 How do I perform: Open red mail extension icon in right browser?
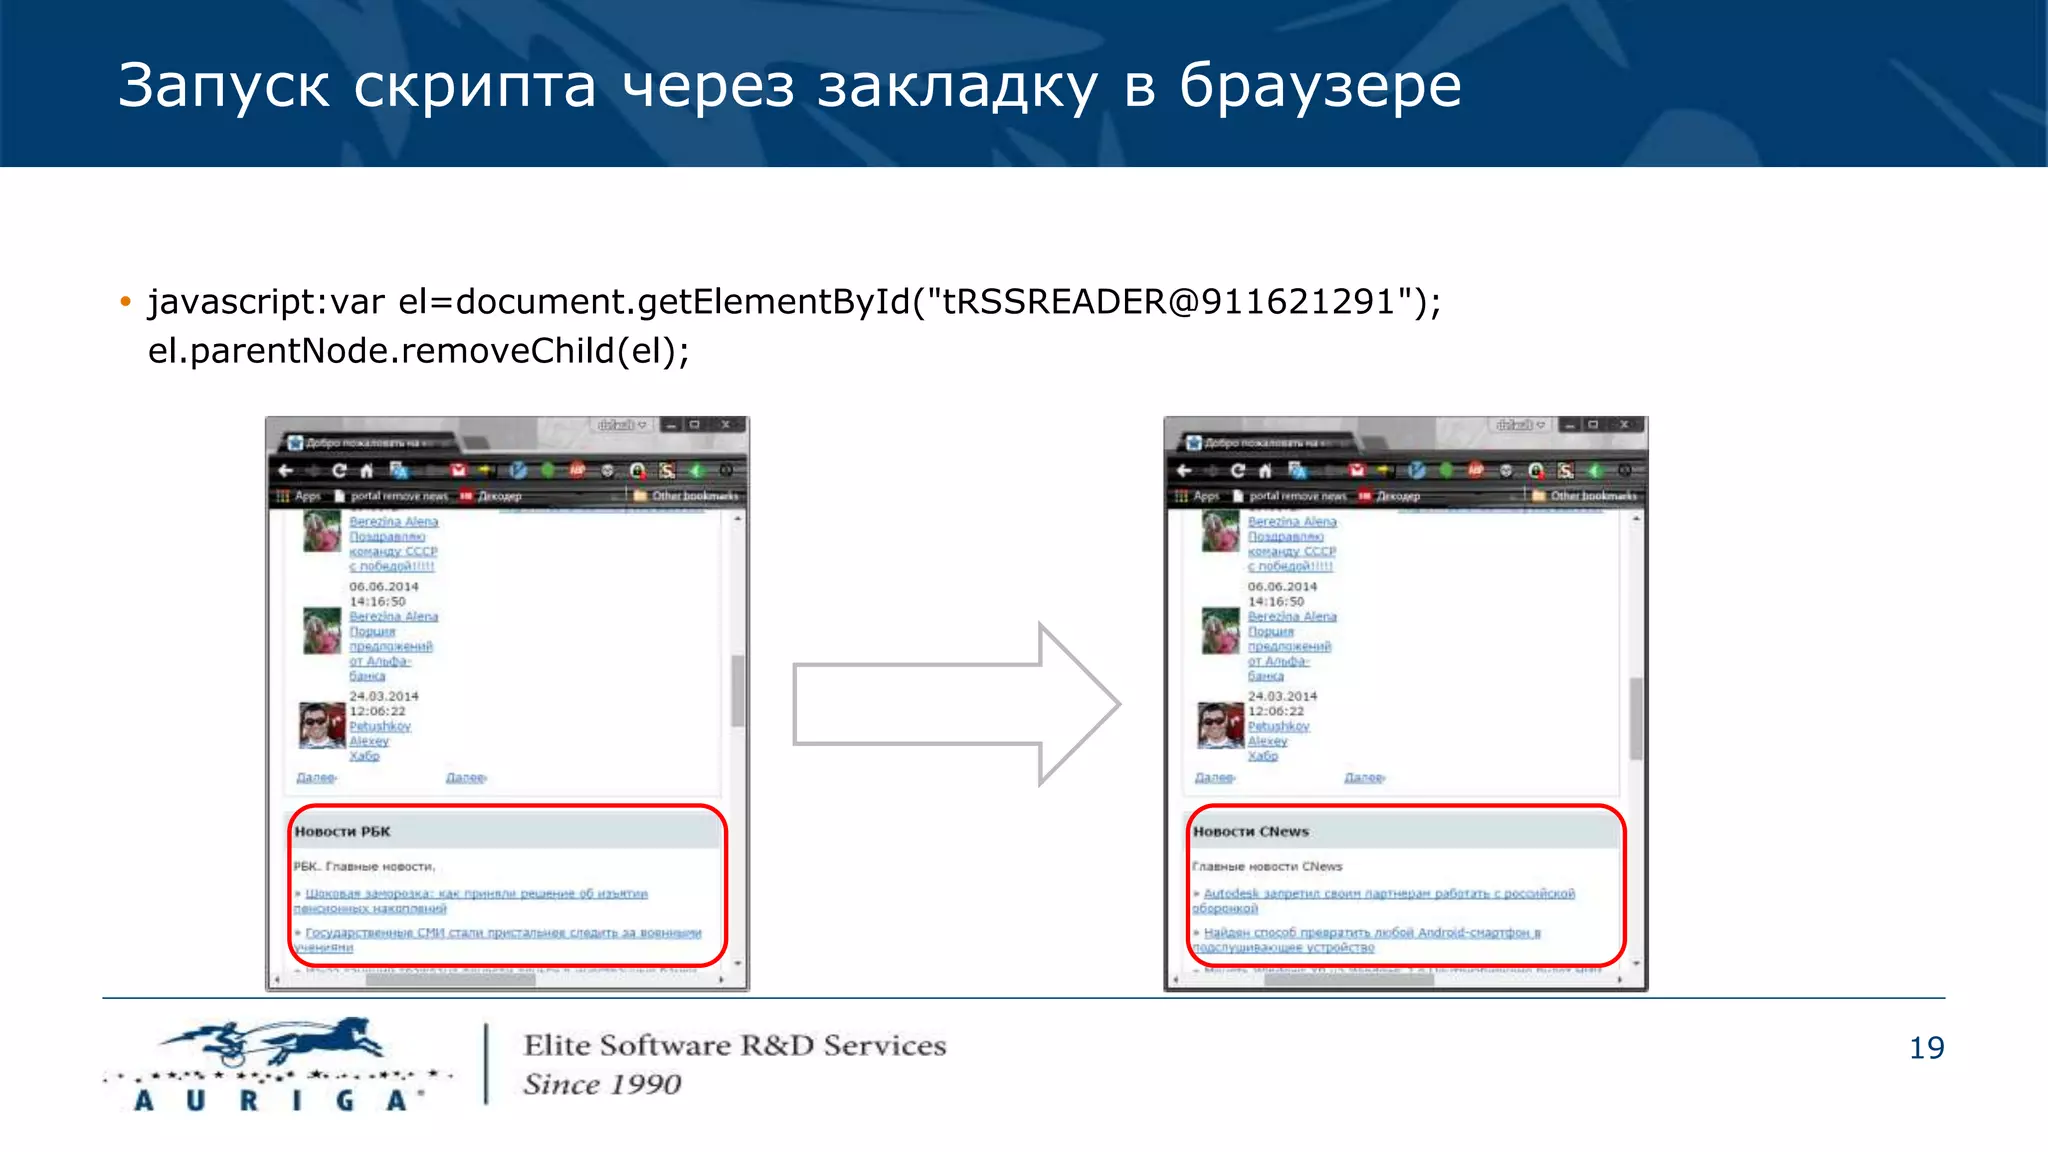[1357, 470]
